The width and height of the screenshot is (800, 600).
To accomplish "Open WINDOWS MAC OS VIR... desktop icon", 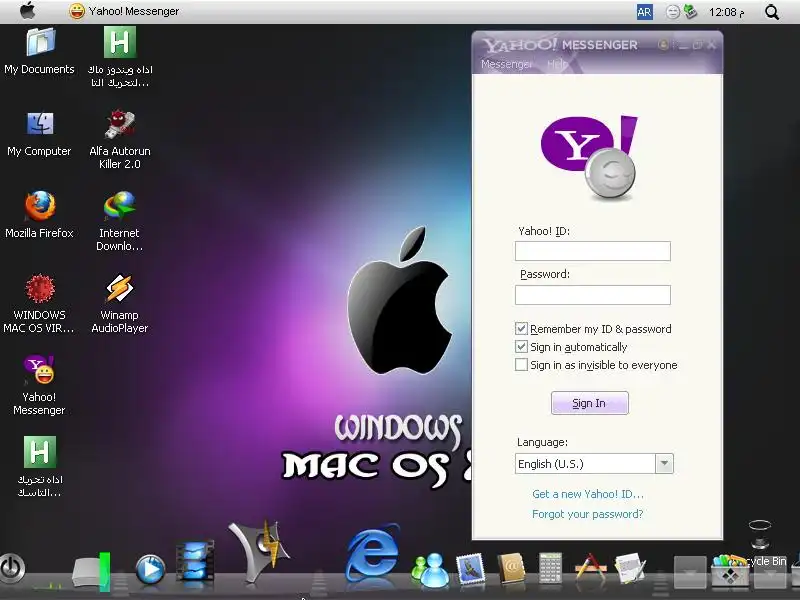I will click(x=40, y=304).
